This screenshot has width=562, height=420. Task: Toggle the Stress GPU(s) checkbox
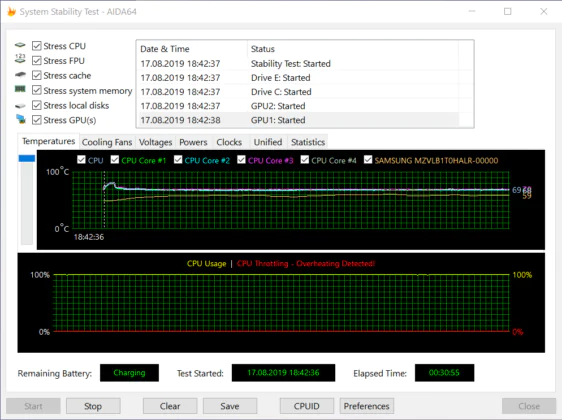click(x=37, y=120)
